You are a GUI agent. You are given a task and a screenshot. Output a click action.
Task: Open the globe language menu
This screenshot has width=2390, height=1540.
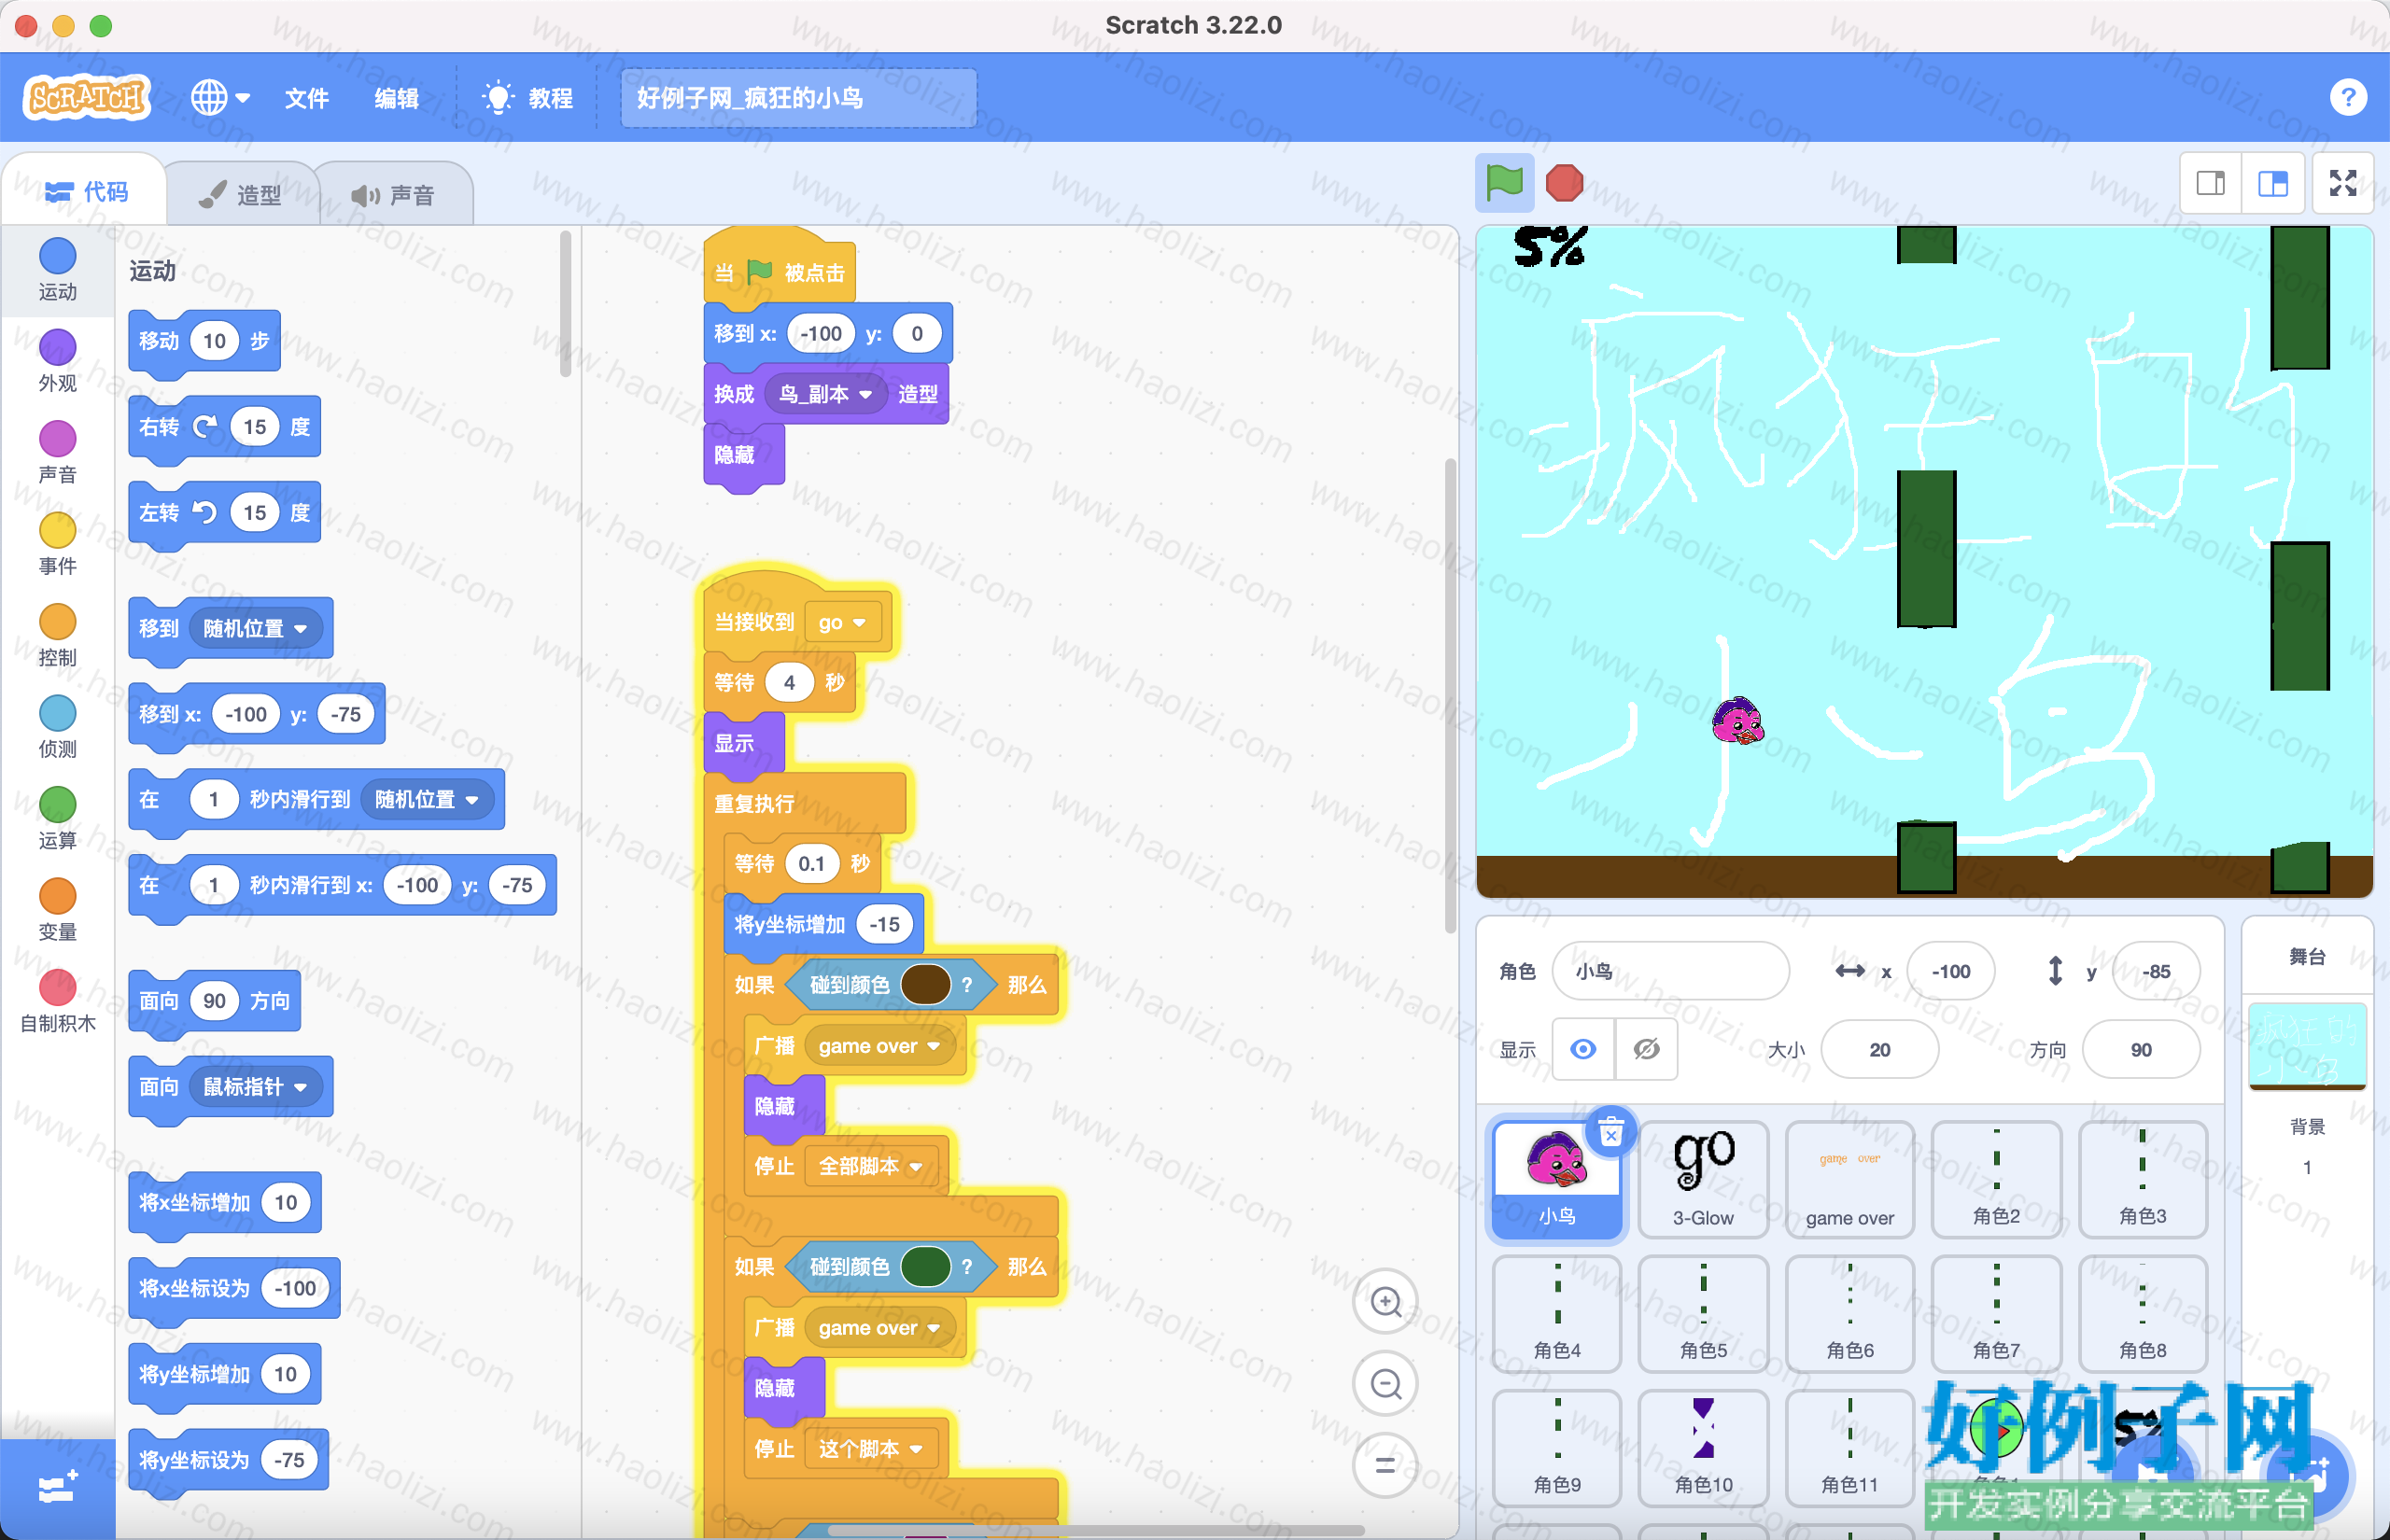220,97
